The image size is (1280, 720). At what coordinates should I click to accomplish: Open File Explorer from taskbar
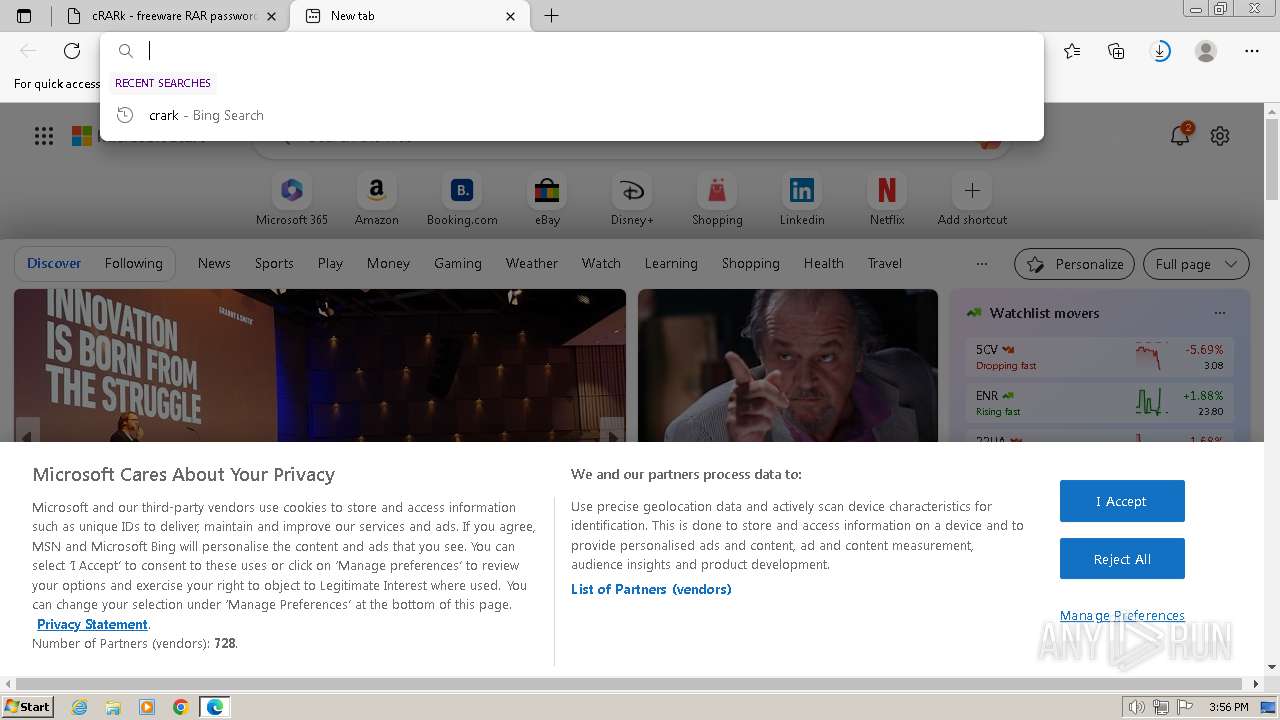click(x=113, y=707)
